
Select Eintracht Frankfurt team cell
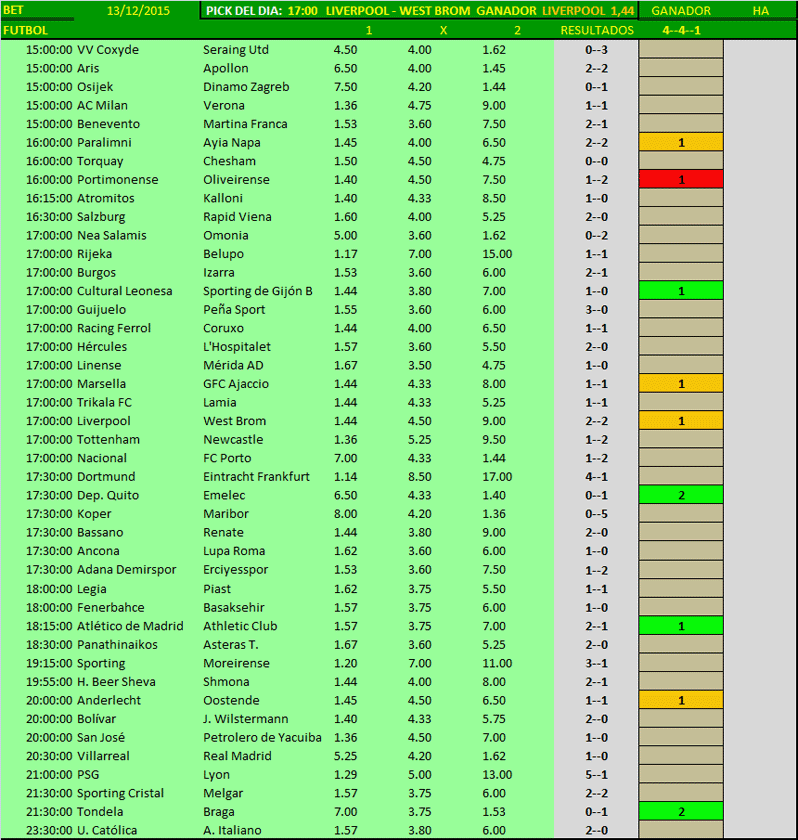click(x=256, y=477)
